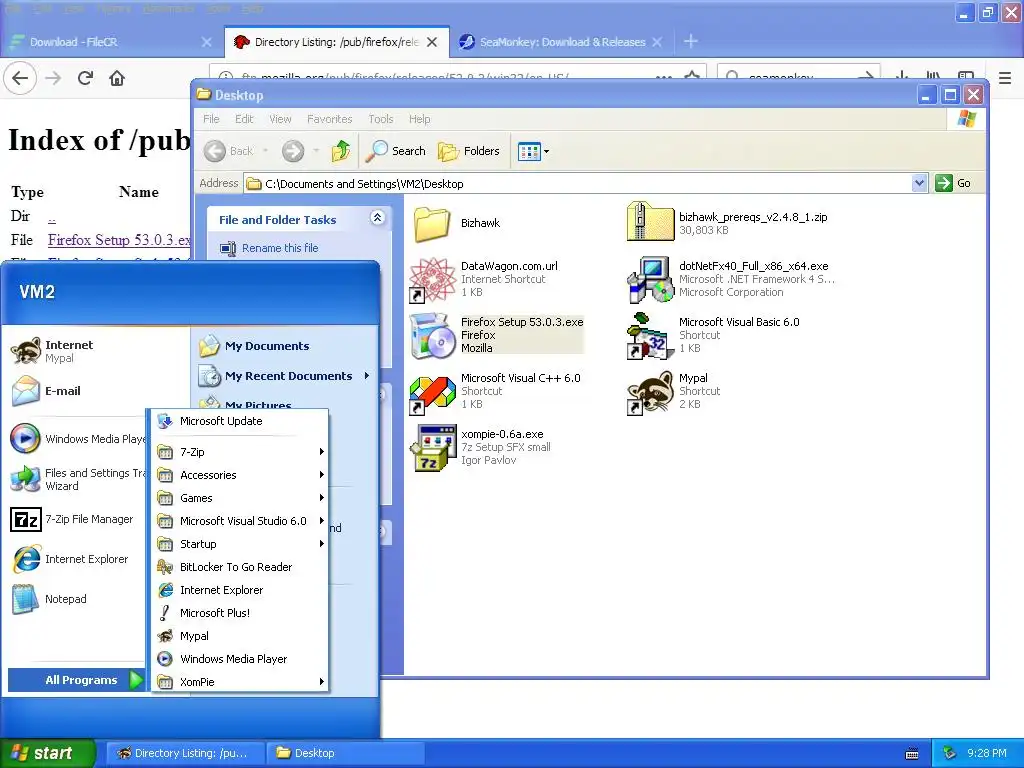Open the Bizhawk folder icon

click(432, 224)
